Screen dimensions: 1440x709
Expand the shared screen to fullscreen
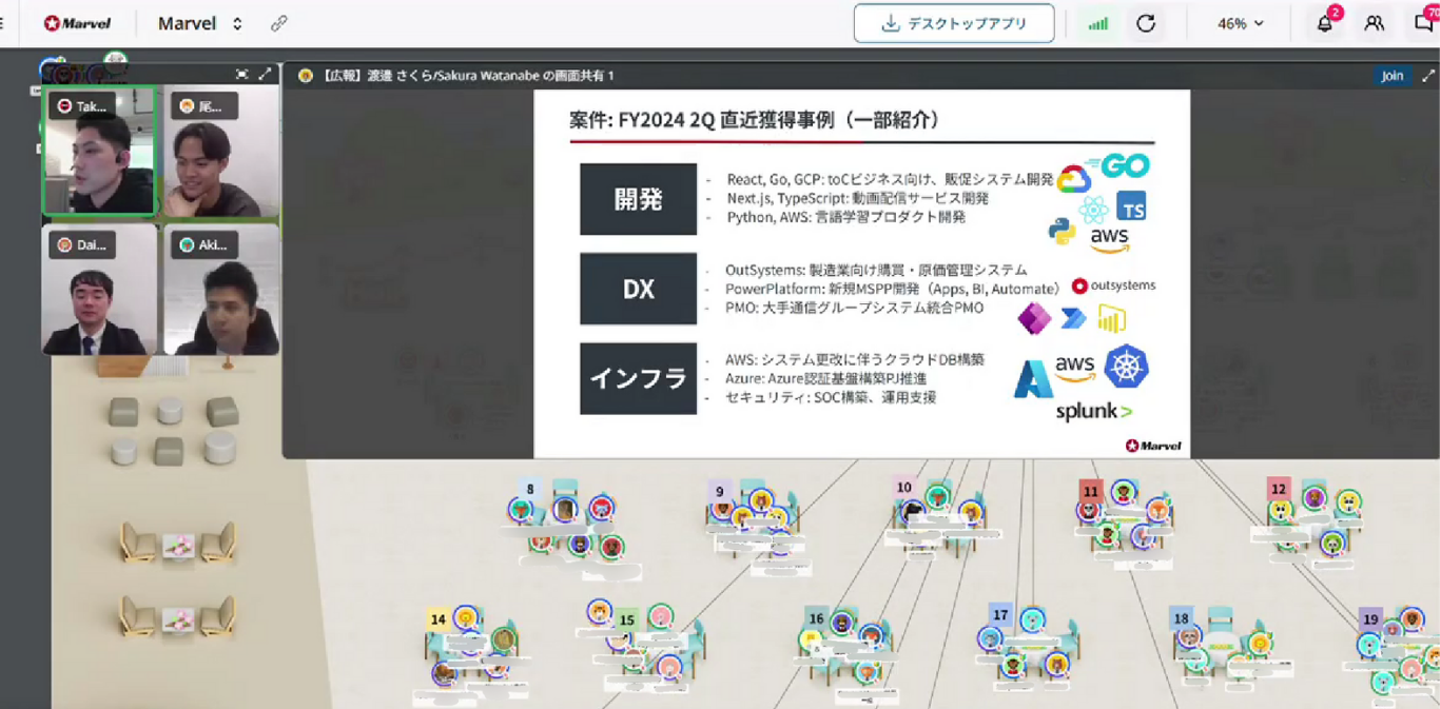(x=1429, y=75)
